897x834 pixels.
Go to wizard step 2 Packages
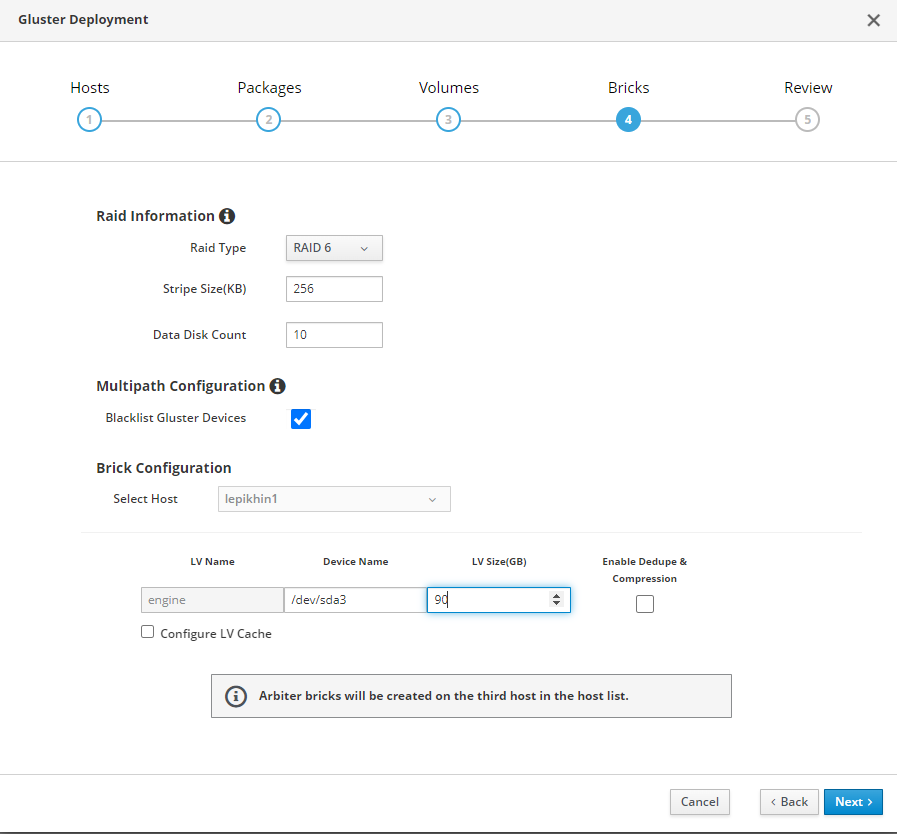pos(268,120)
